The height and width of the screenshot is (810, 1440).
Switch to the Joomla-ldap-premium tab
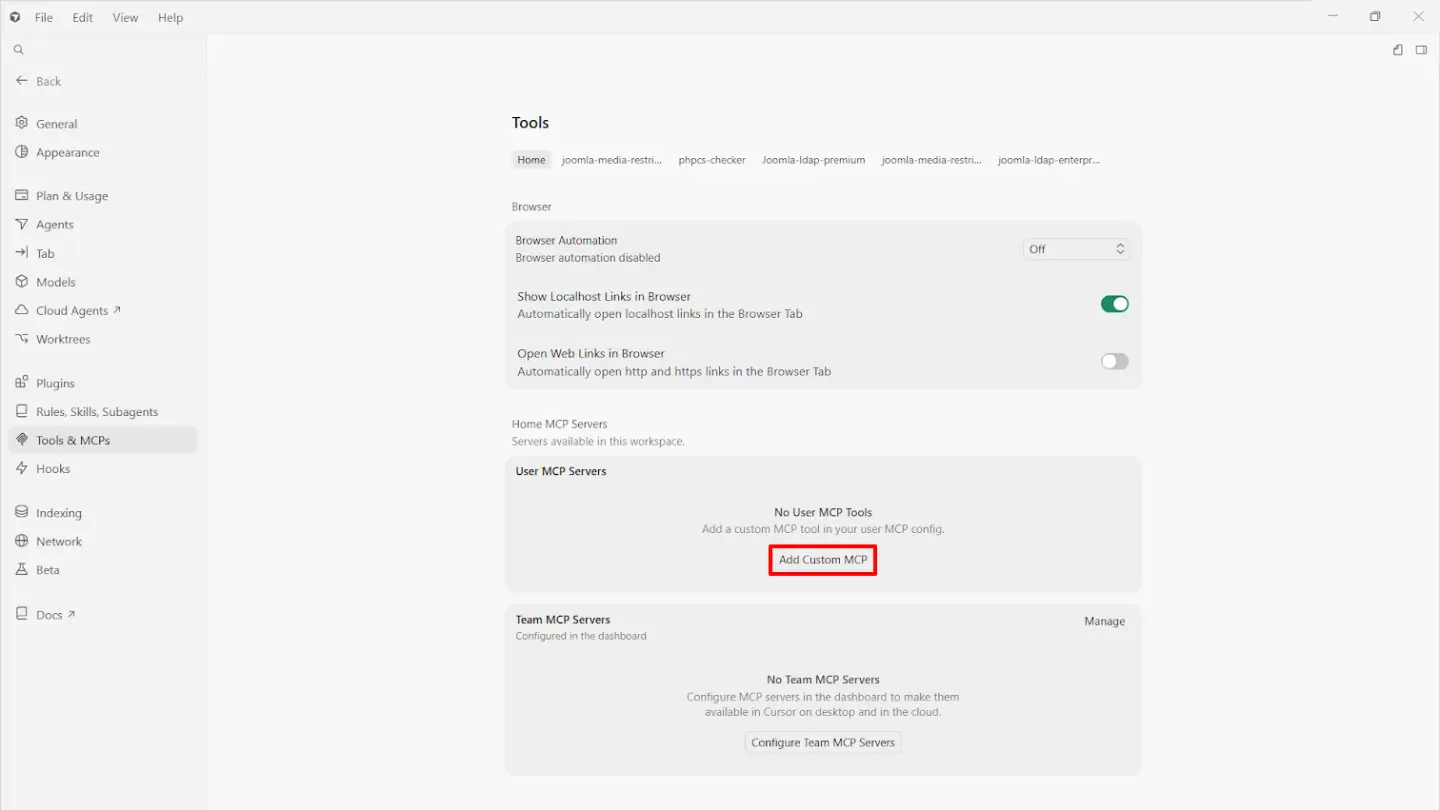[x=813, y=160]
